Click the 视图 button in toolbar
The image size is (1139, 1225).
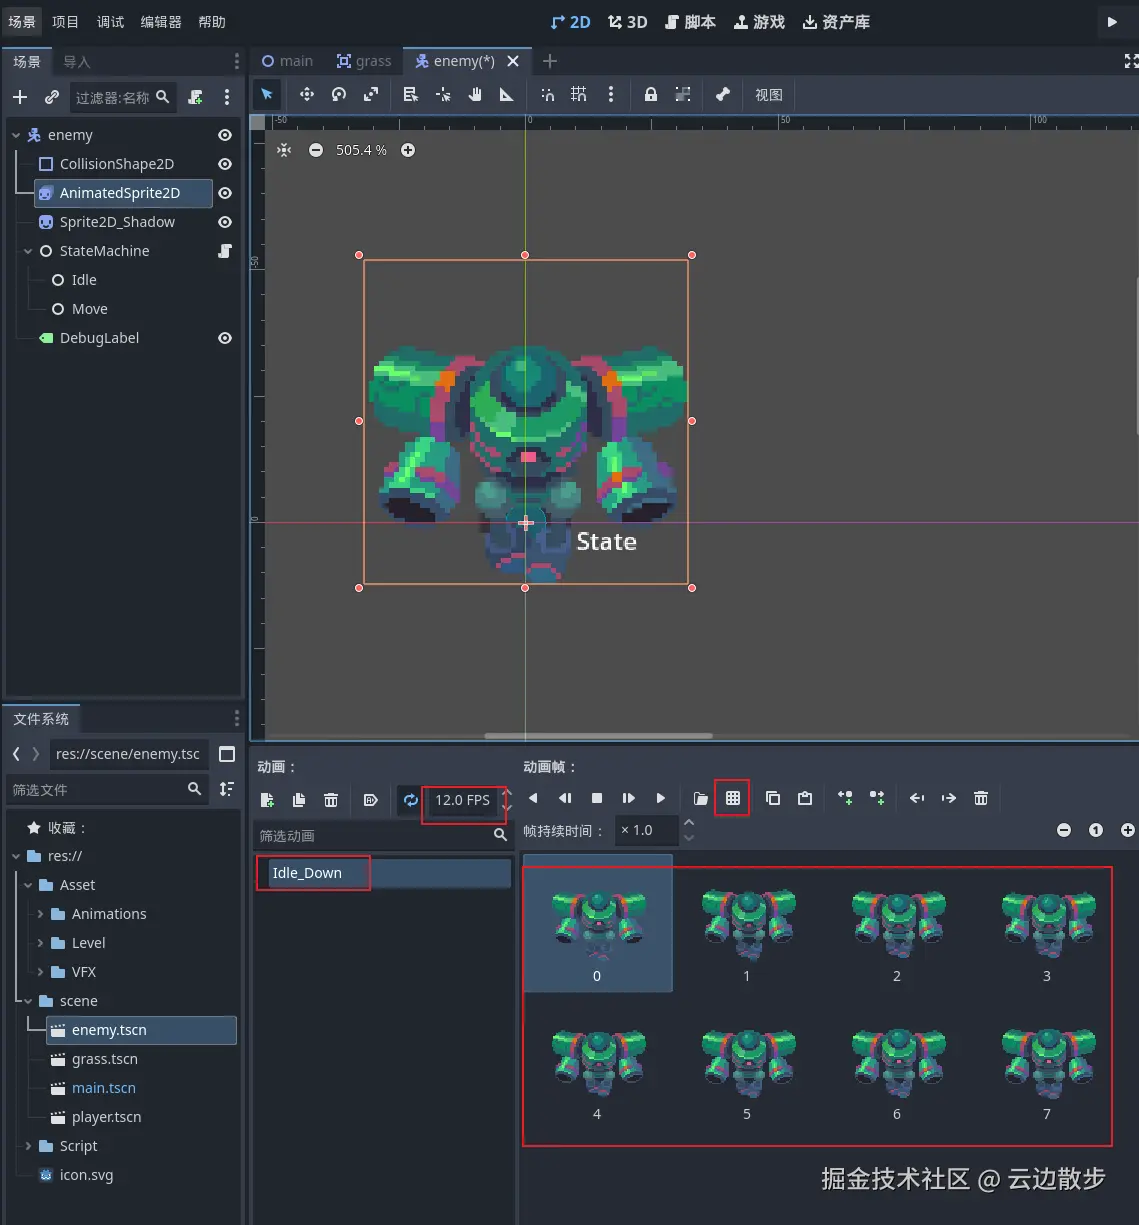click(768, 95)
